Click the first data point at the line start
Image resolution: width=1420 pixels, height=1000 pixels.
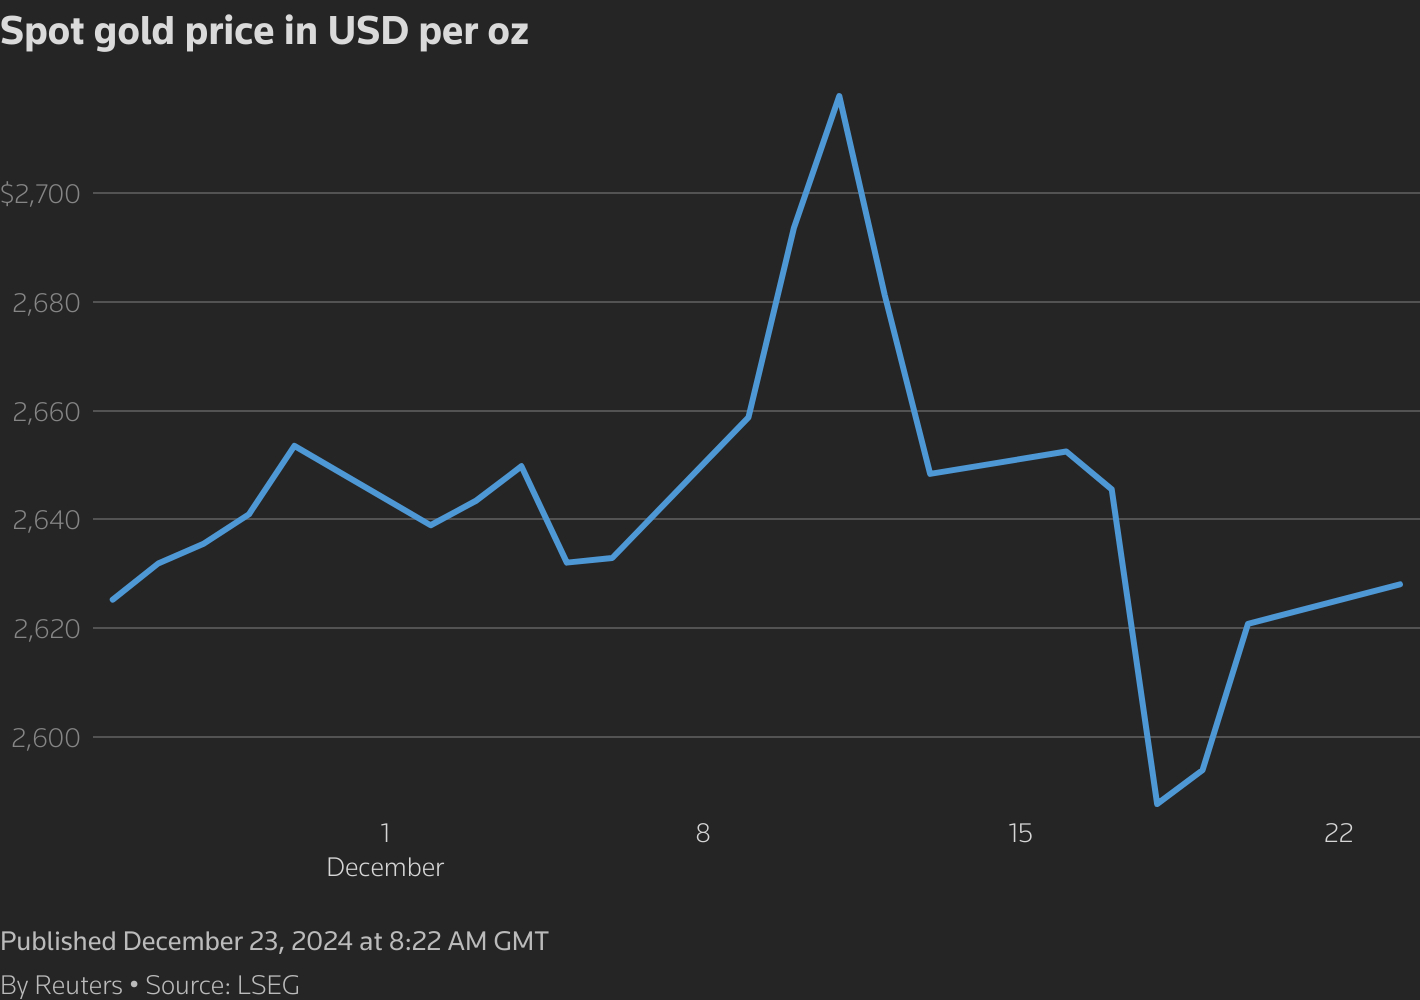[112, 600]
